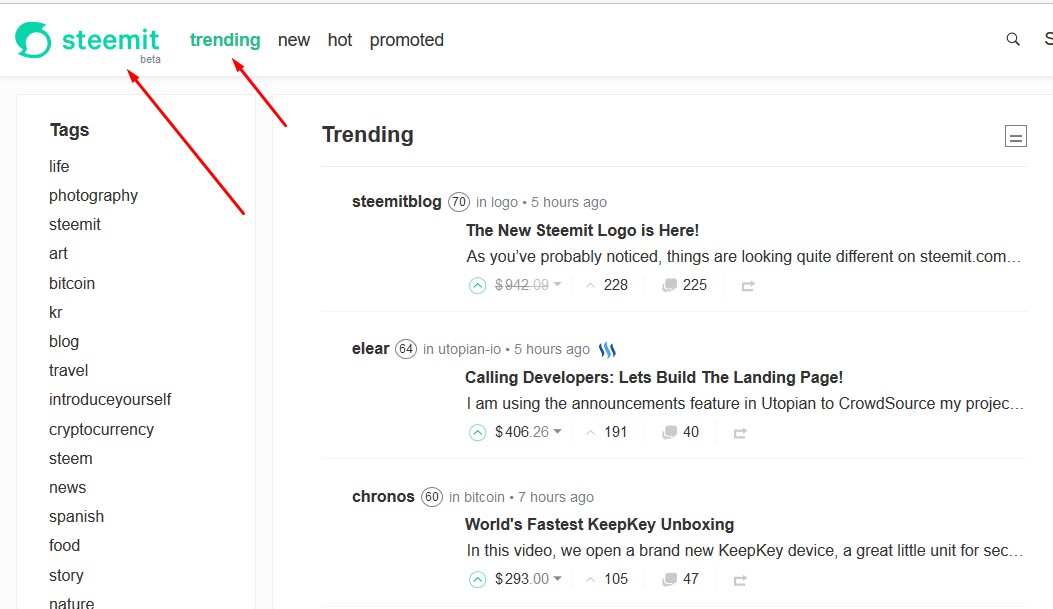This screenshot has width=1053, height=609.
Task: Visit elear author profile
Action: [x=370, y=348]
